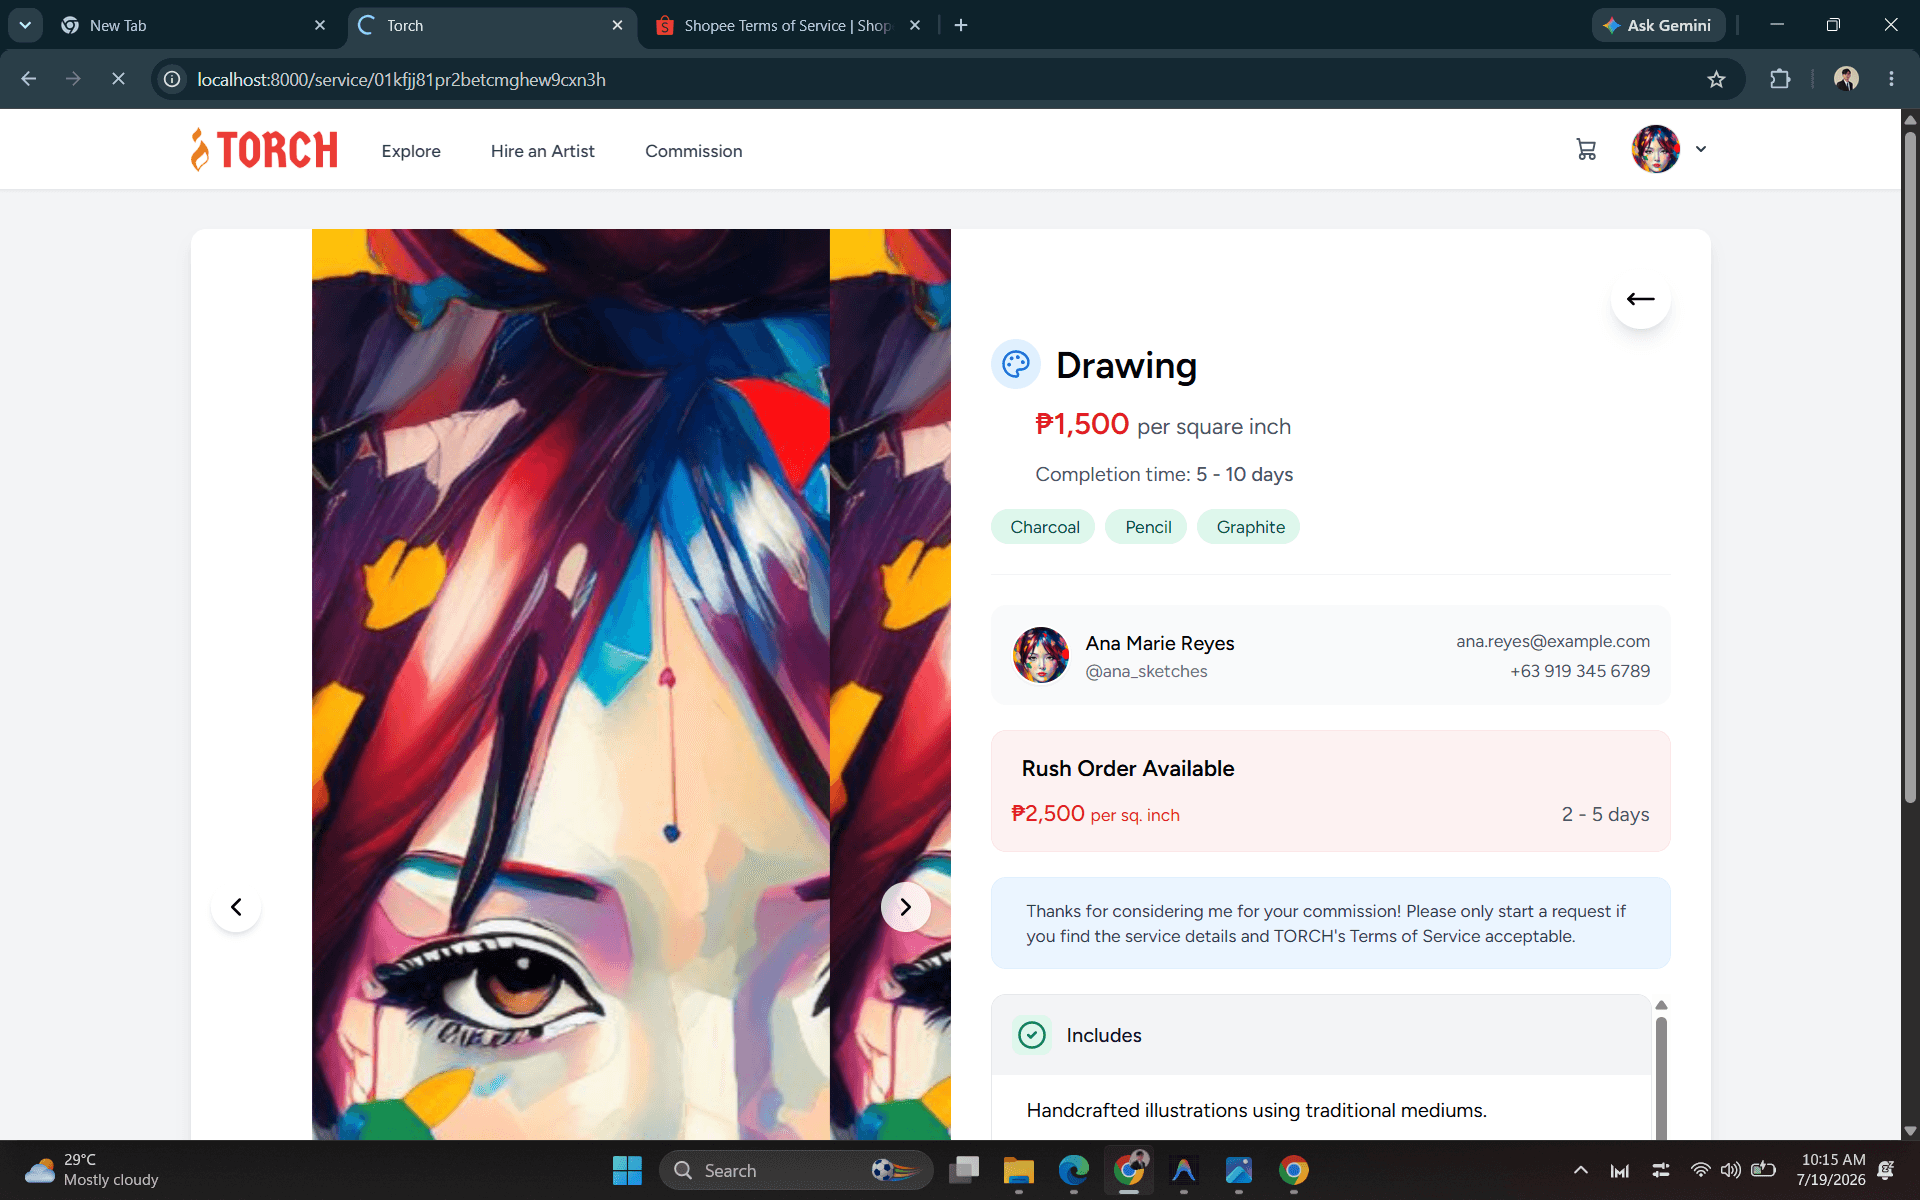Click the palette icon beside Drawing
The image size is (1920, 1200).
pos(1016,364)
